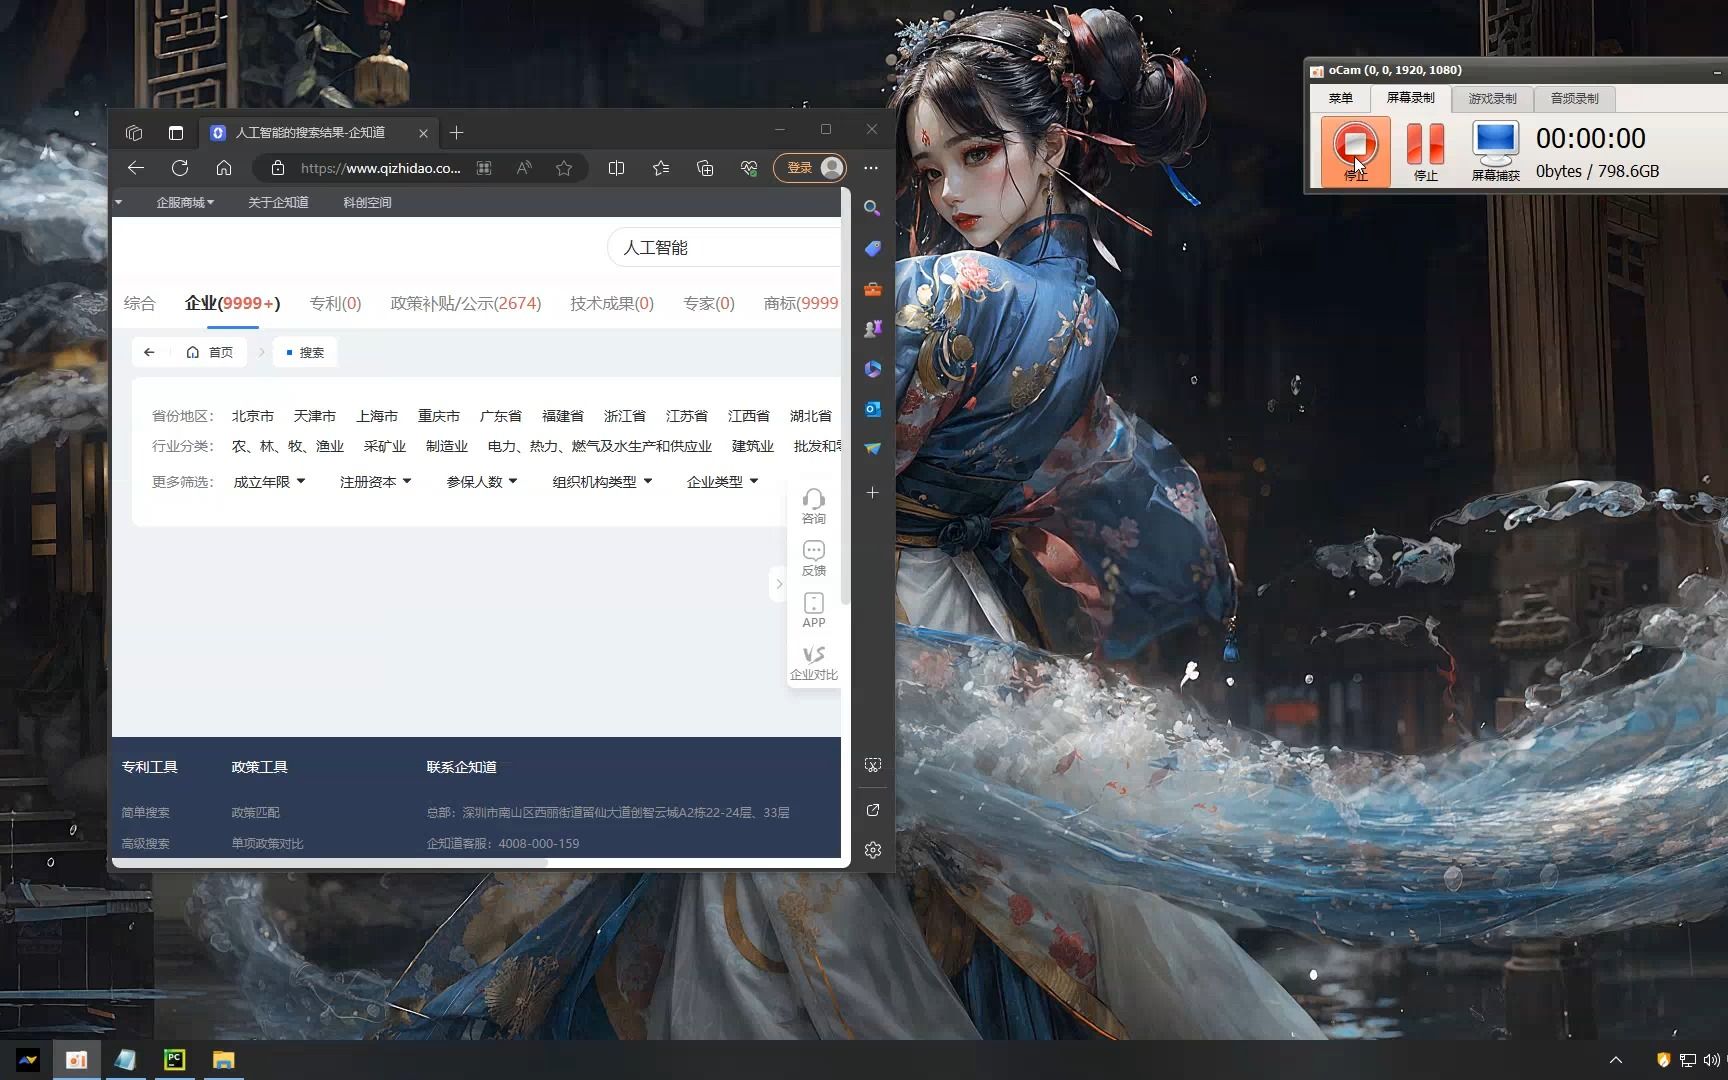
Task: Open Edge sidebar Drop icon
Action: point(872,449)
